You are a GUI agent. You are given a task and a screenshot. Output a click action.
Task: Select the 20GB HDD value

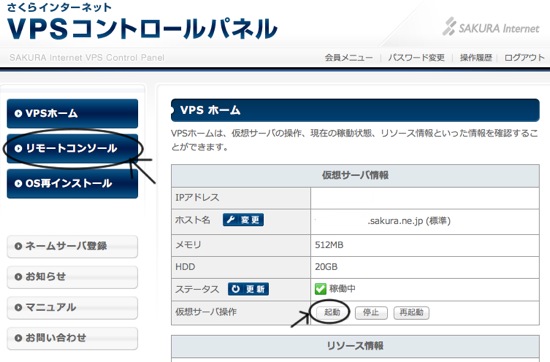pos(326,267)
